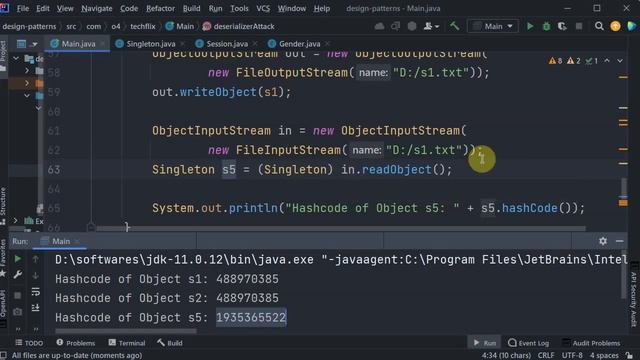Open the Build tool window
Viewport: 640px width, 360px height.
[x=170, y=343]
